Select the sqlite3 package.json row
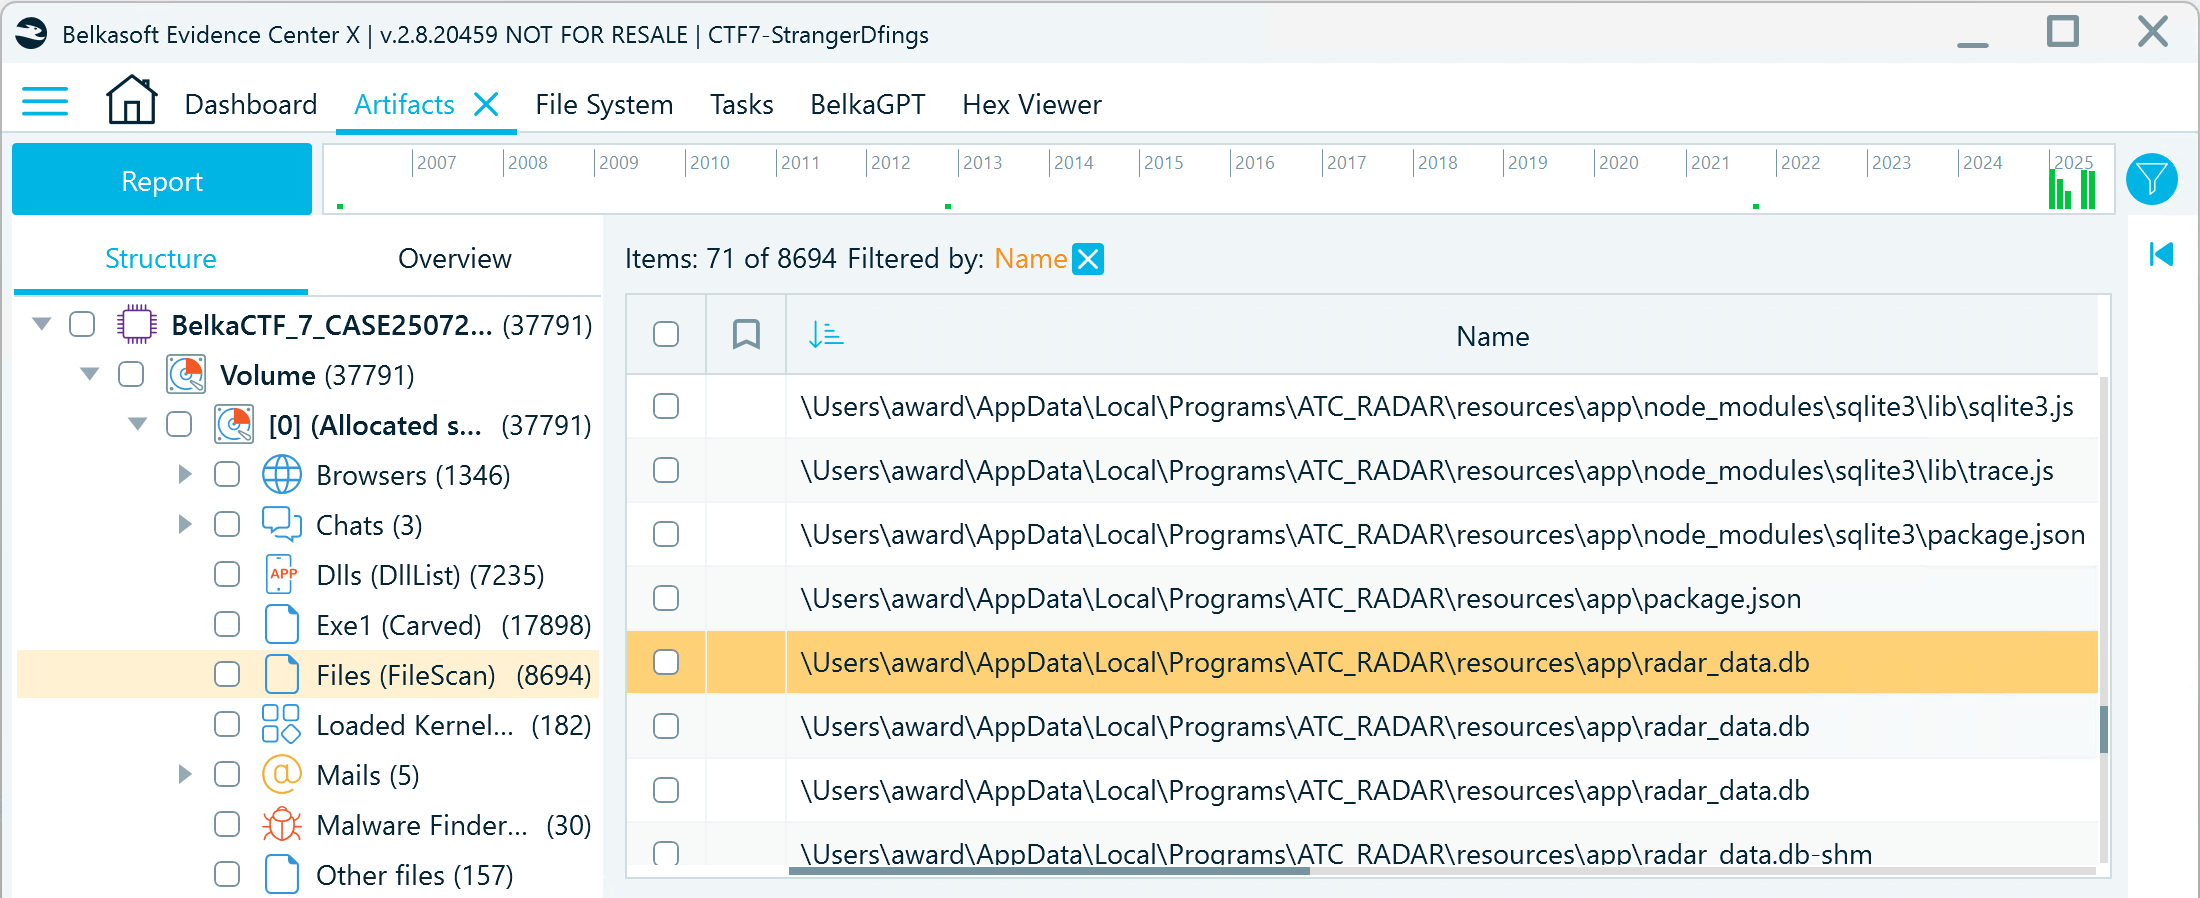The image size is (2200, 898). pyautogui.click(x=1362, y=534)
